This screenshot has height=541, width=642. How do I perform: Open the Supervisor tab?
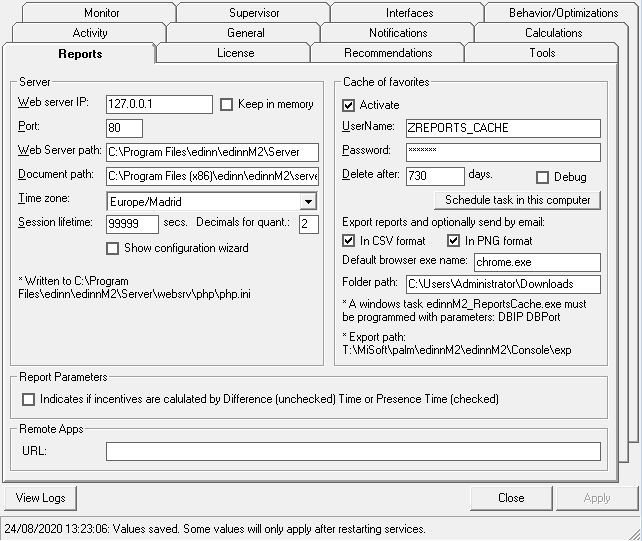point(253,13)
